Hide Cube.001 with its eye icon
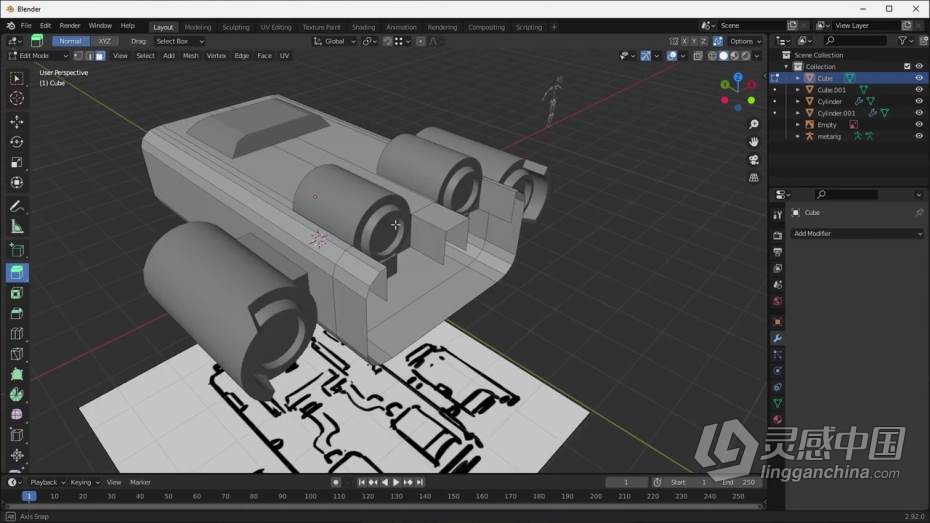This screenshot has height=523, width=930. [x=919, y=90]
